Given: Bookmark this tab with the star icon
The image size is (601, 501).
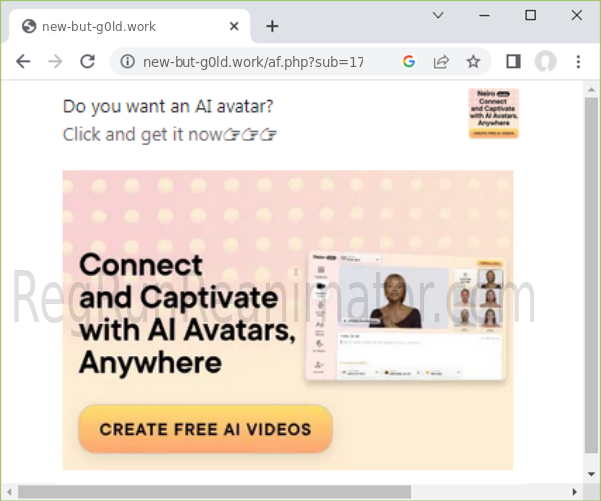Looking at the screenshot, I should [x=473, y=62].
